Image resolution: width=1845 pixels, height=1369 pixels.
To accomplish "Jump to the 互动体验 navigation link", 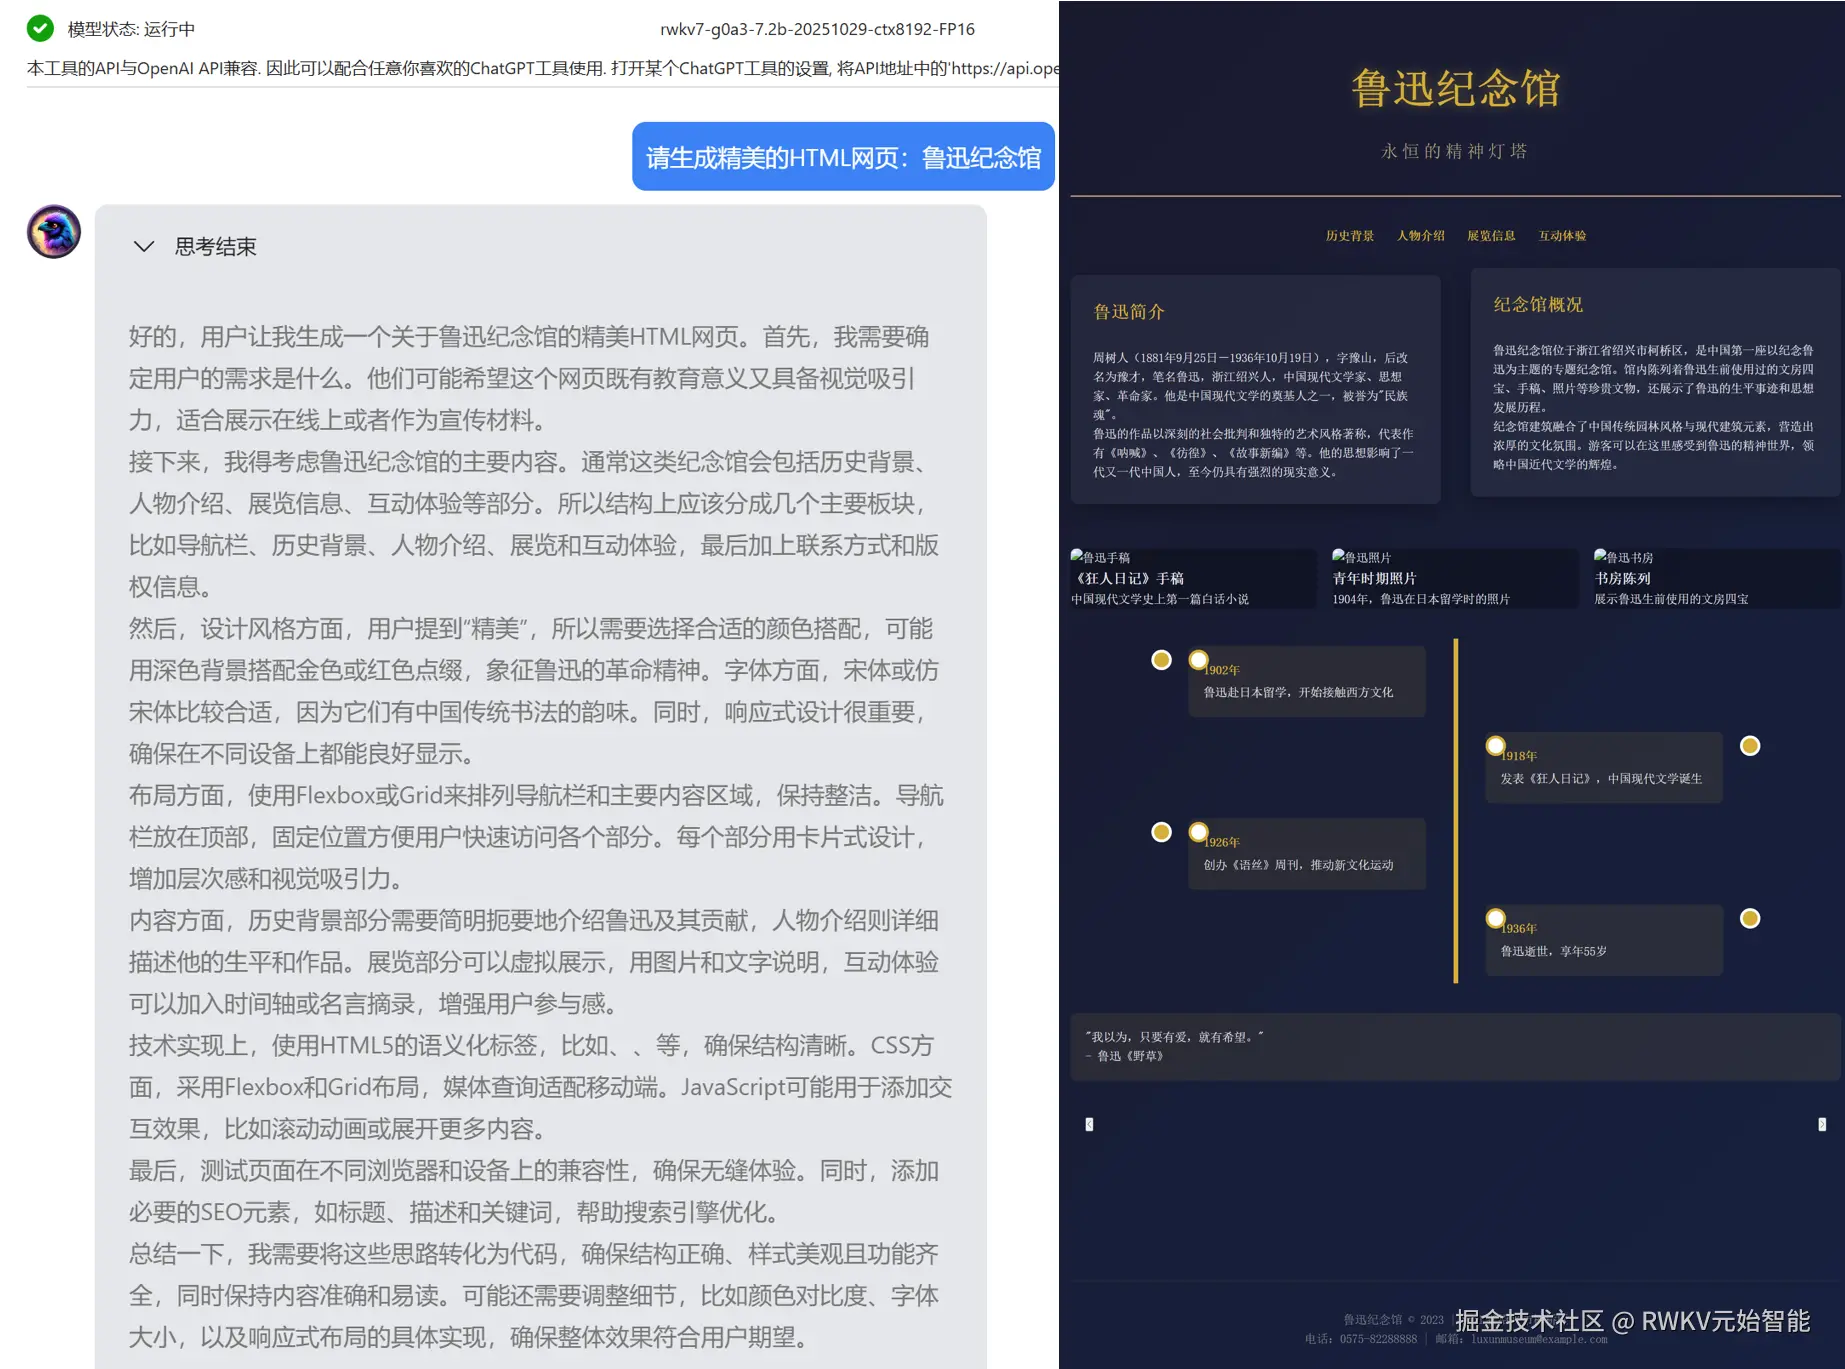I will click(1562, 236).
